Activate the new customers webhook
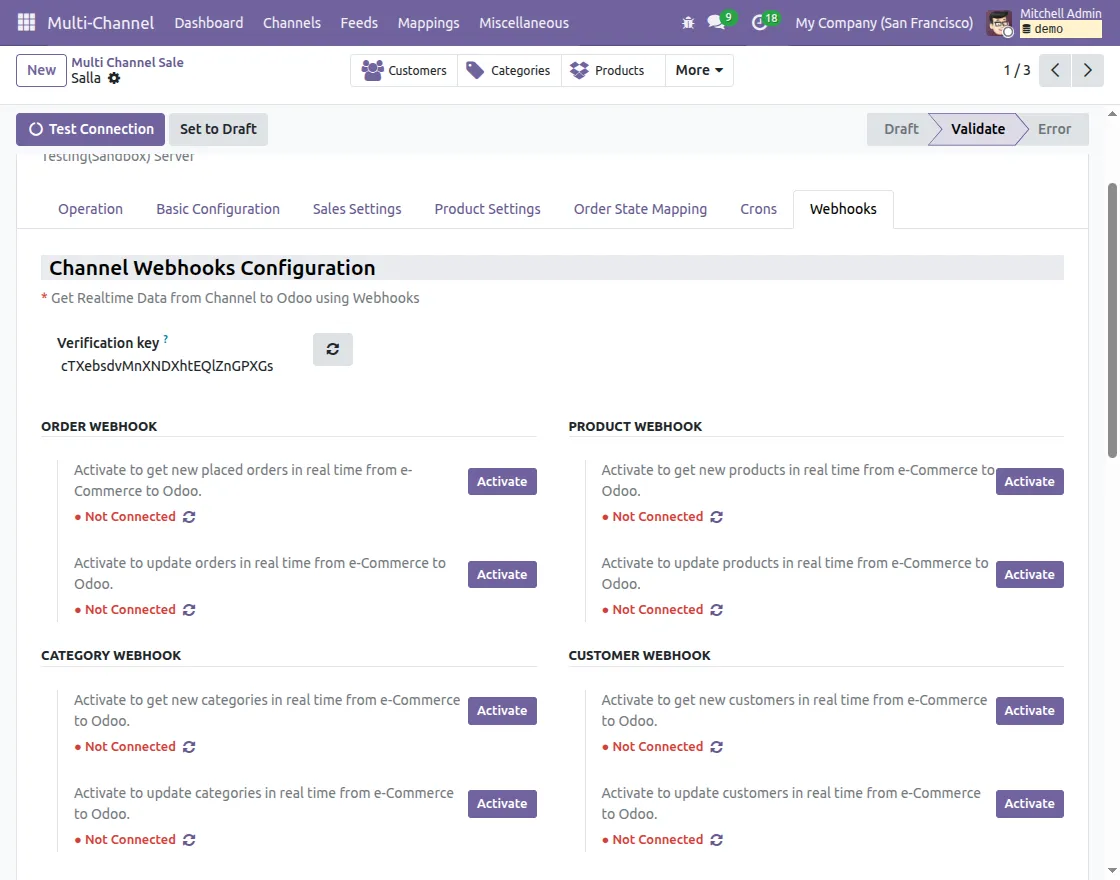 tap(1029, 710)
